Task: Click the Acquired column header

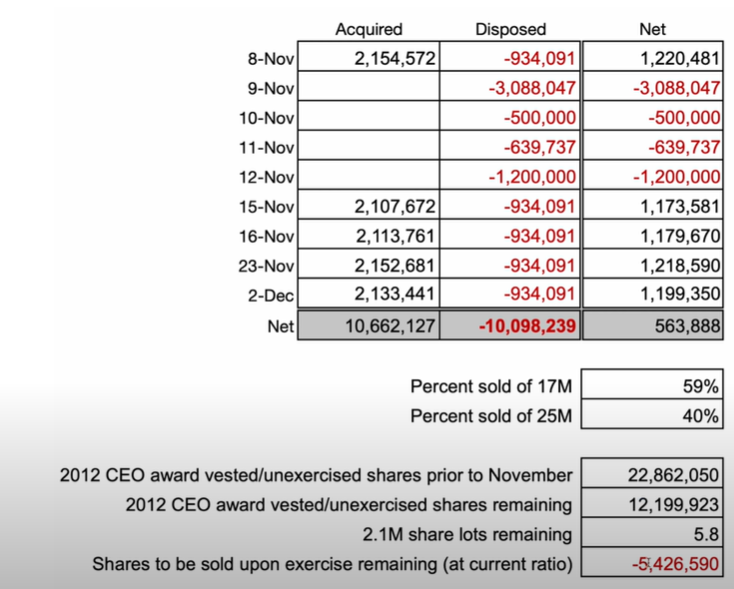Action: tap(368, 30)
